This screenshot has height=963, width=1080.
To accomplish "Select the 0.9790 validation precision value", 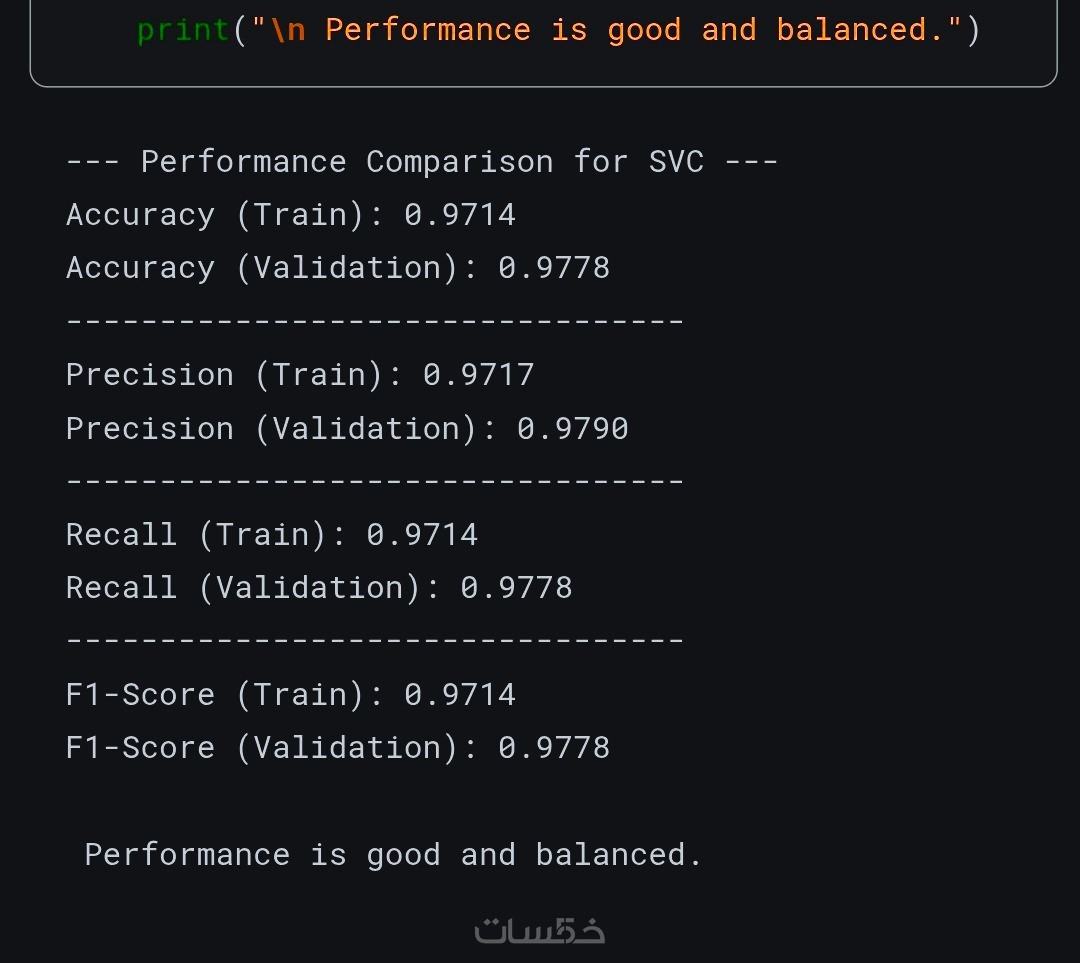I will click(572, 428).
